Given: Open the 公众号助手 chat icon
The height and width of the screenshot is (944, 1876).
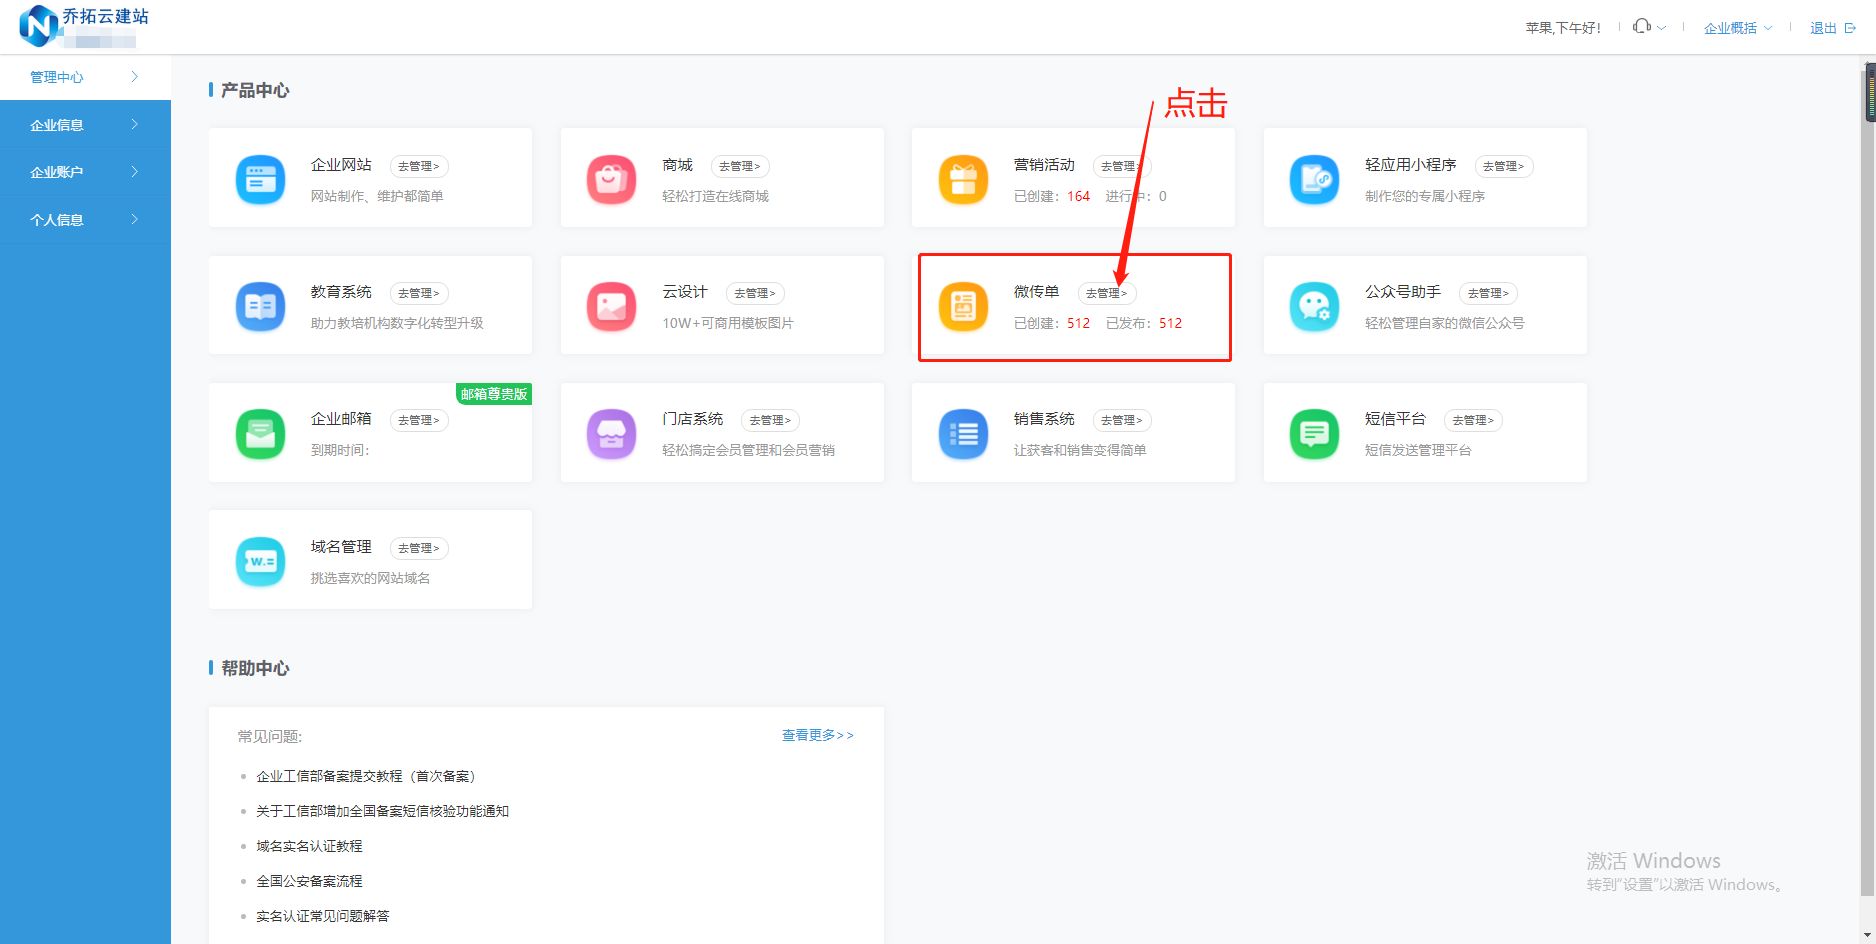Looking at the screenshot, I should point(1314,306).
